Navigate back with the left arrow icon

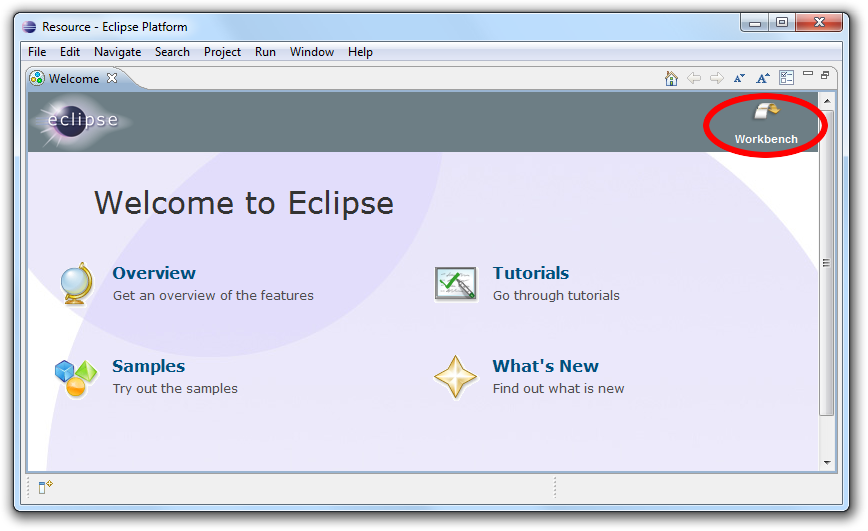coord(694,78)
